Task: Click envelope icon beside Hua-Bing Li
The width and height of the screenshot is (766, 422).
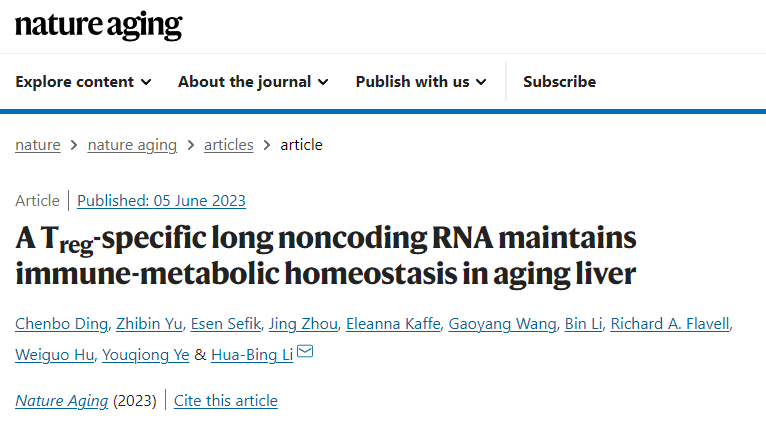Action: [305, 351]
